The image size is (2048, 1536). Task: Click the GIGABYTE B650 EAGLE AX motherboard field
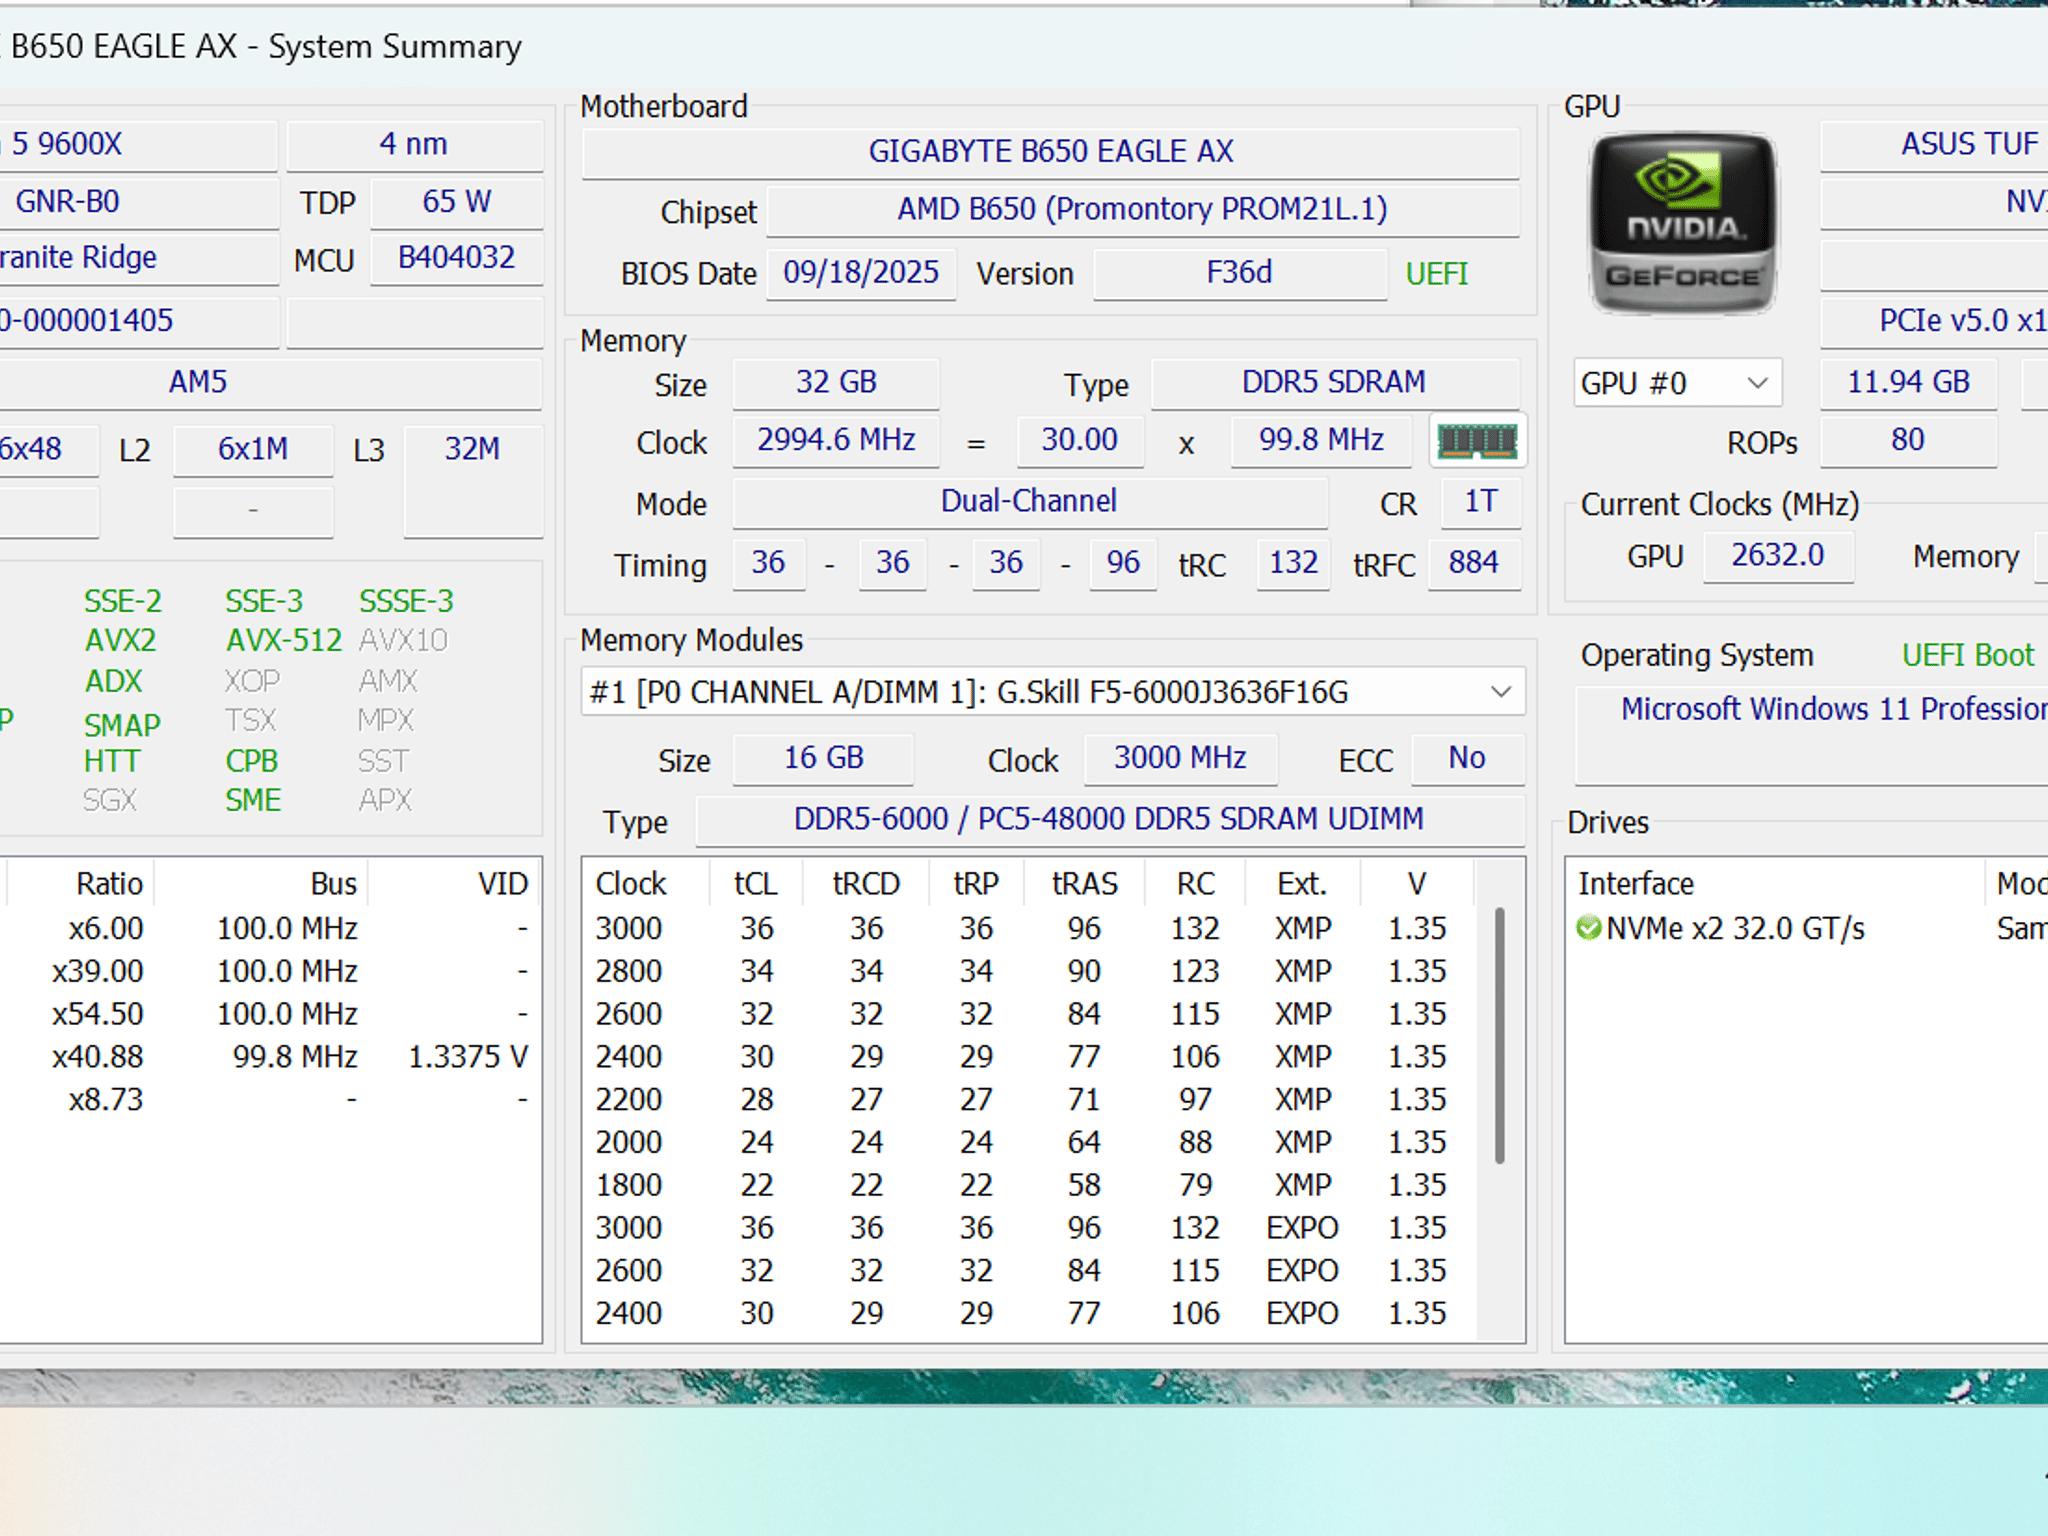[1050, 151]
